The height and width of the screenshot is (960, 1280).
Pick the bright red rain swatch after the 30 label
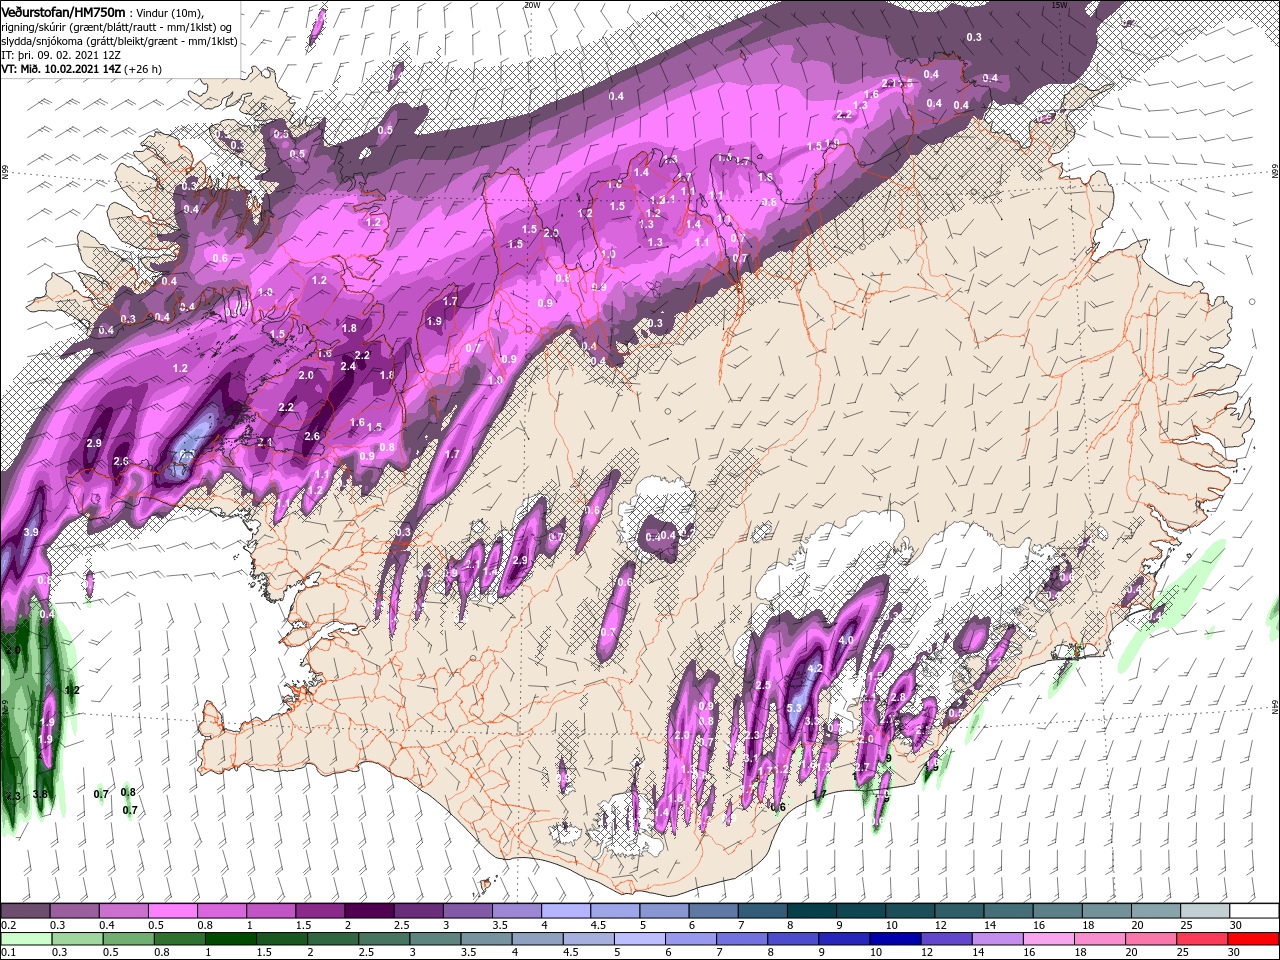[1255, 939]
